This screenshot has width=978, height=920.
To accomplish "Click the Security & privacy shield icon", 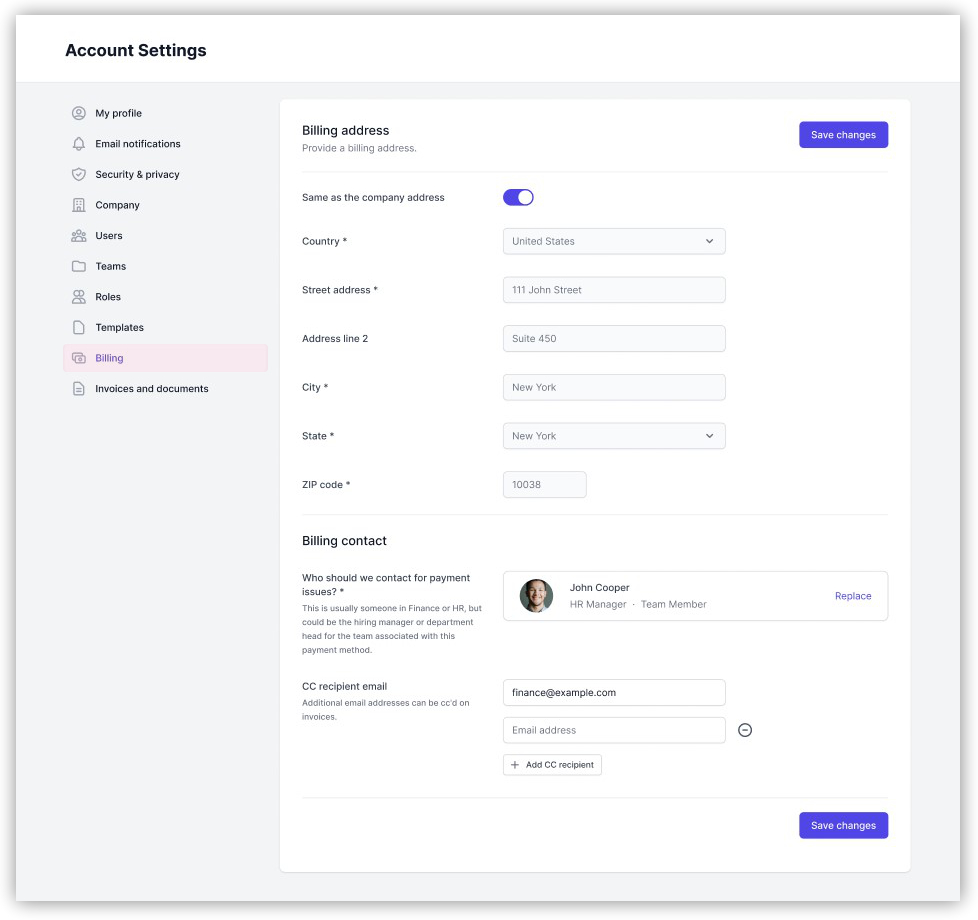I will pos(79,174).
